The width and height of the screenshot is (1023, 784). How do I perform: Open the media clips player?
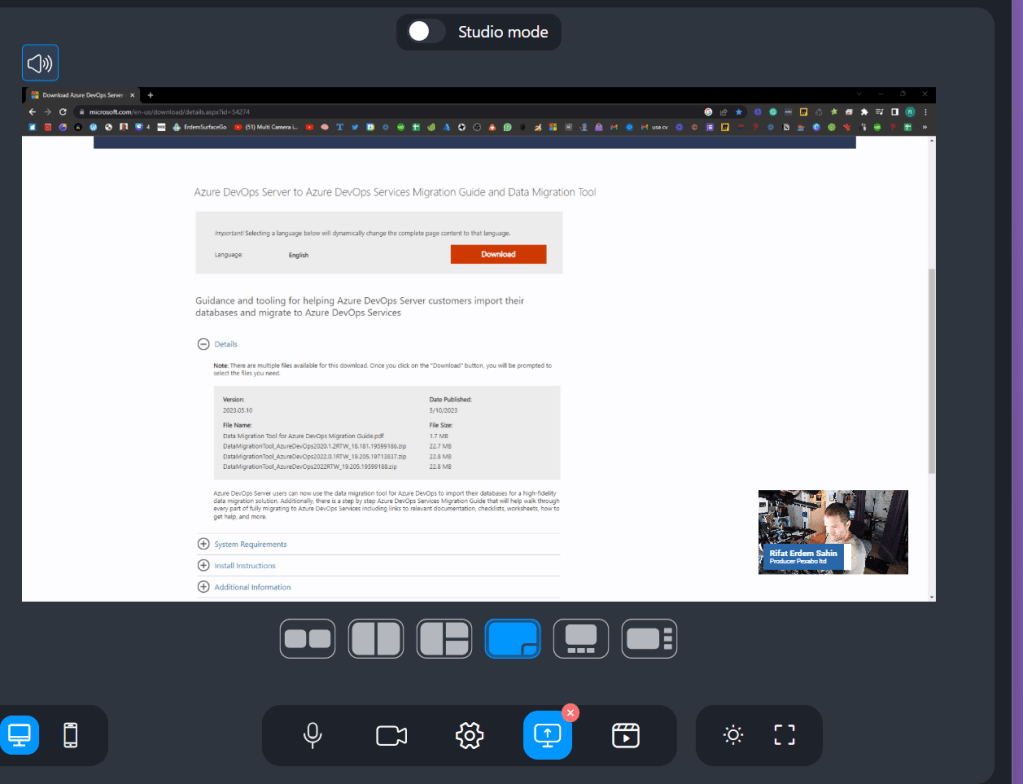tap(626, 736)
